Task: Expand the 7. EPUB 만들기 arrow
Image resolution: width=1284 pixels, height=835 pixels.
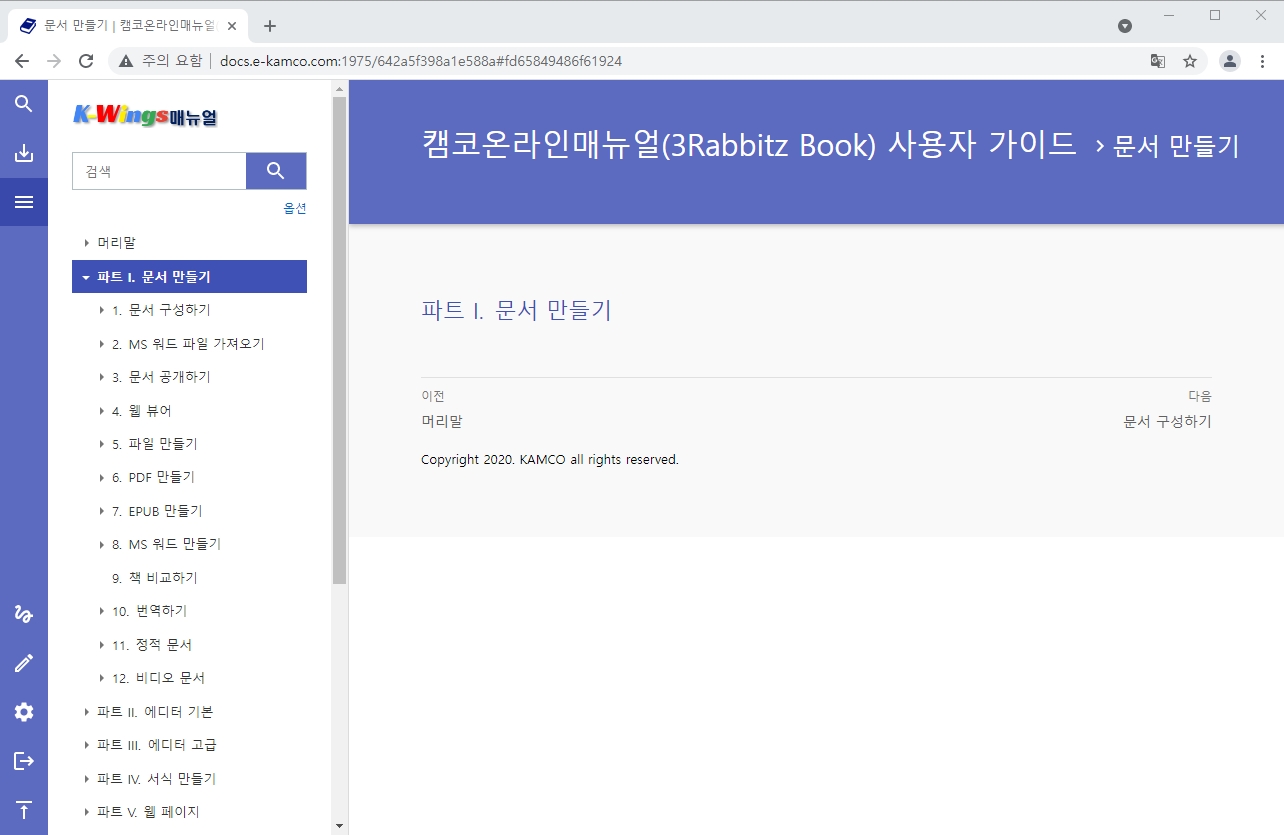Action: coord(102,511)
